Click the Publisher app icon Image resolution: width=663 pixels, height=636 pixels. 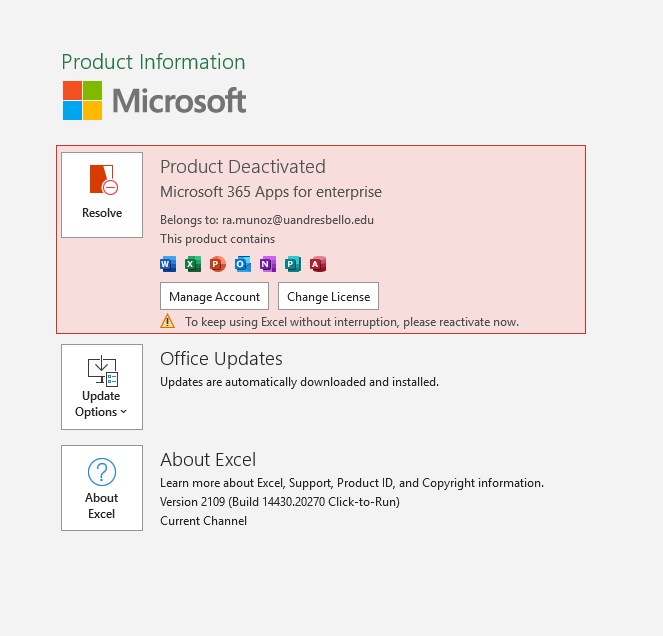click(293, 265)
